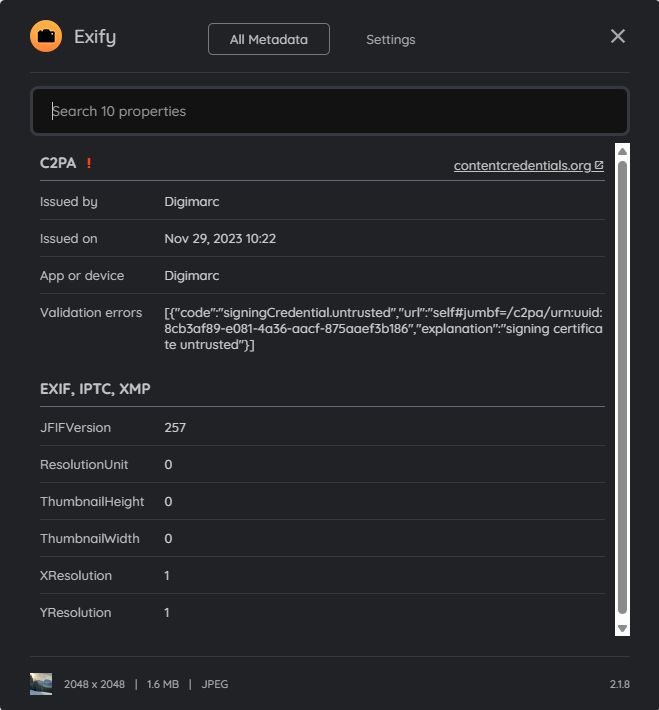
Task: Click the image thumbnail in the footer
Action: (41, 684)
